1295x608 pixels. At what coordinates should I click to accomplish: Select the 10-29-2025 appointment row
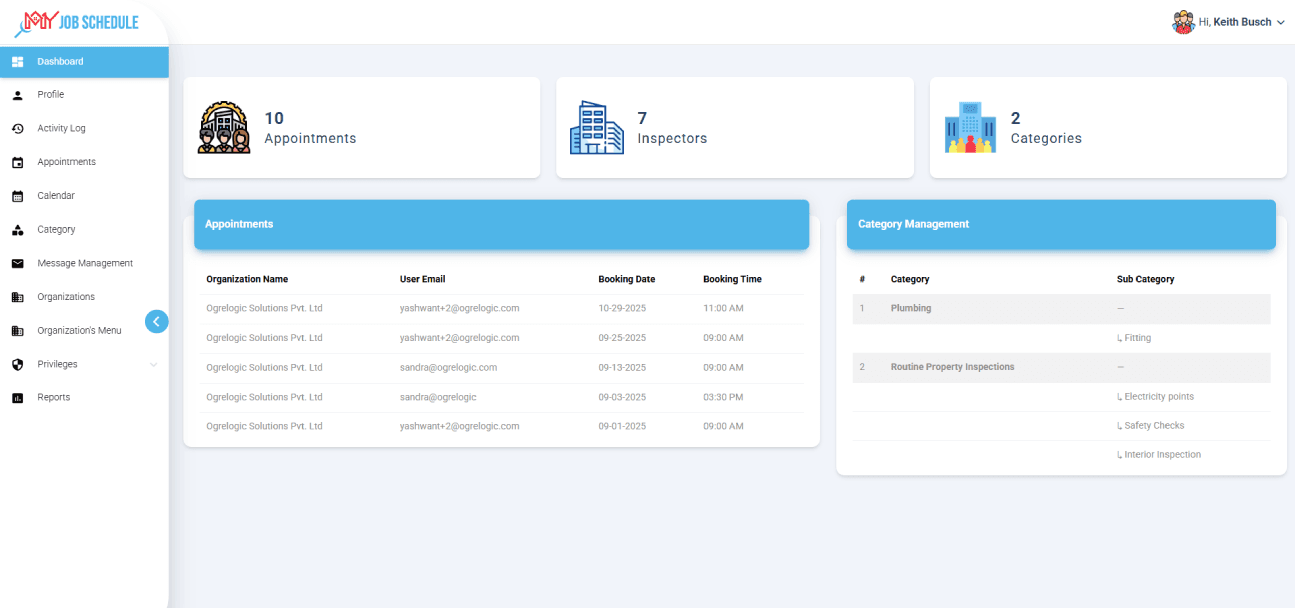pyautogui.click(x=501, y=309)
